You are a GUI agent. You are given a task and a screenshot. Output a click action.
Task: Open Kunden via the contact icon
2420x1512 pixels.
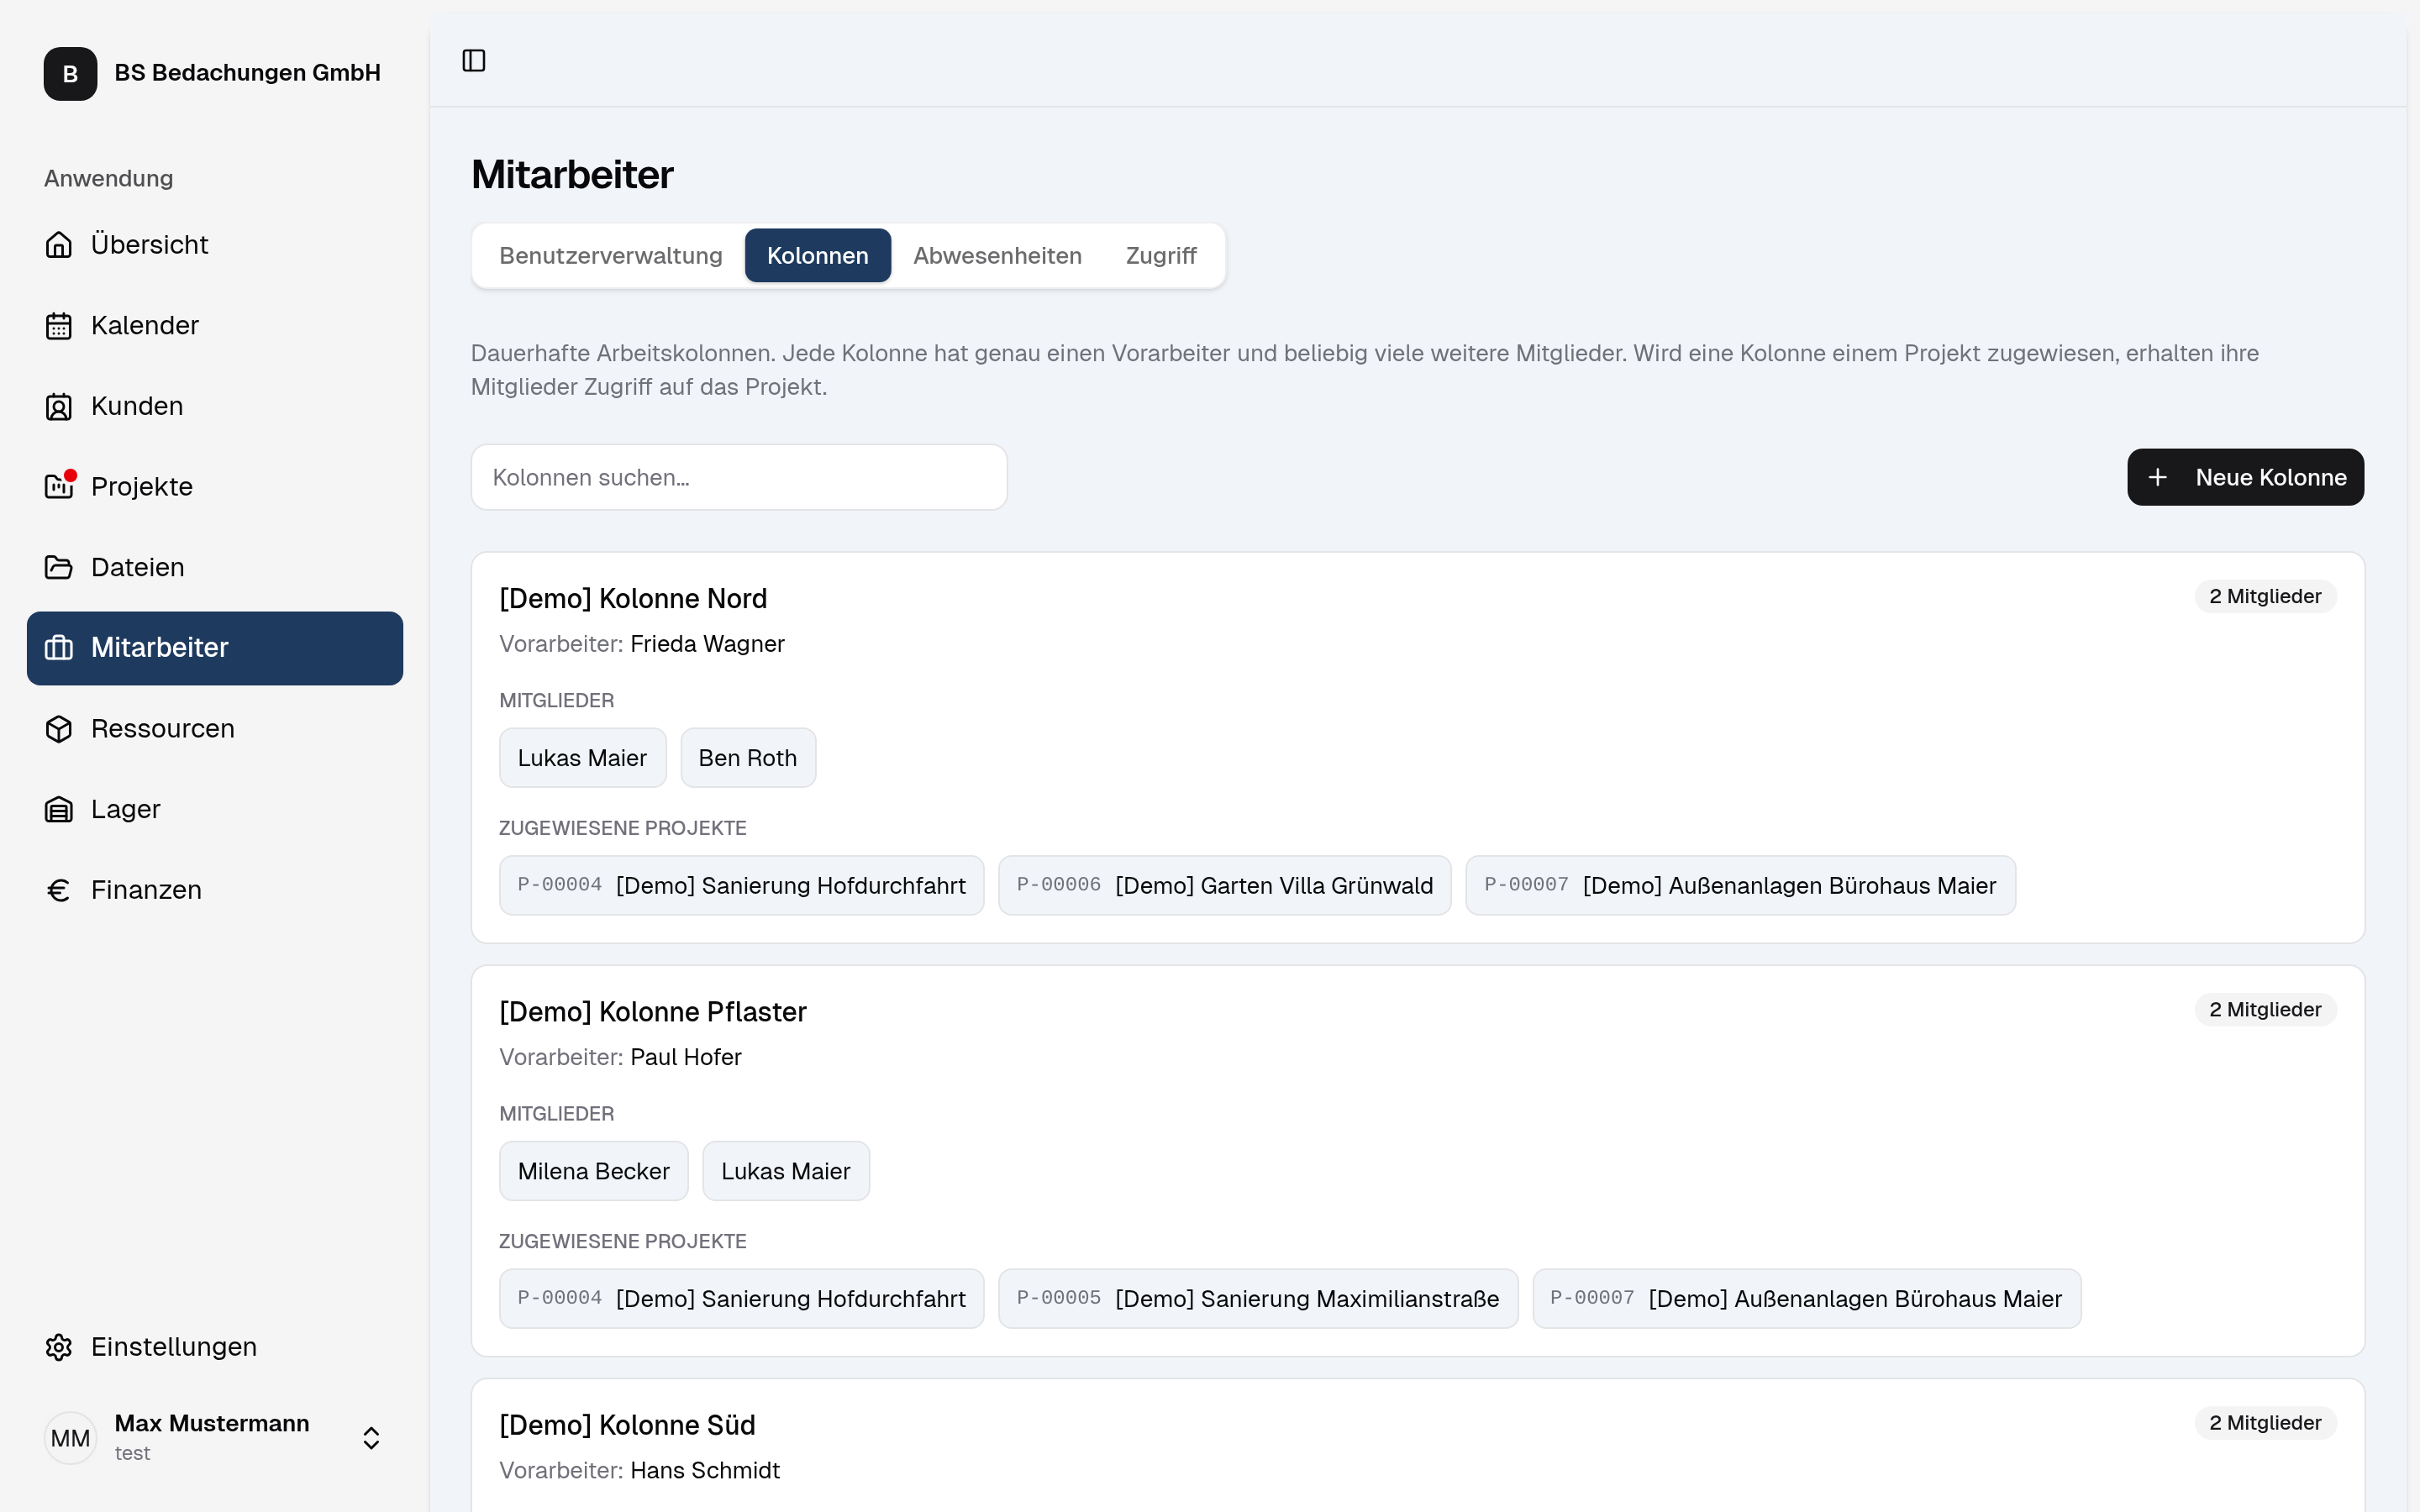click(x=59, y=407)
